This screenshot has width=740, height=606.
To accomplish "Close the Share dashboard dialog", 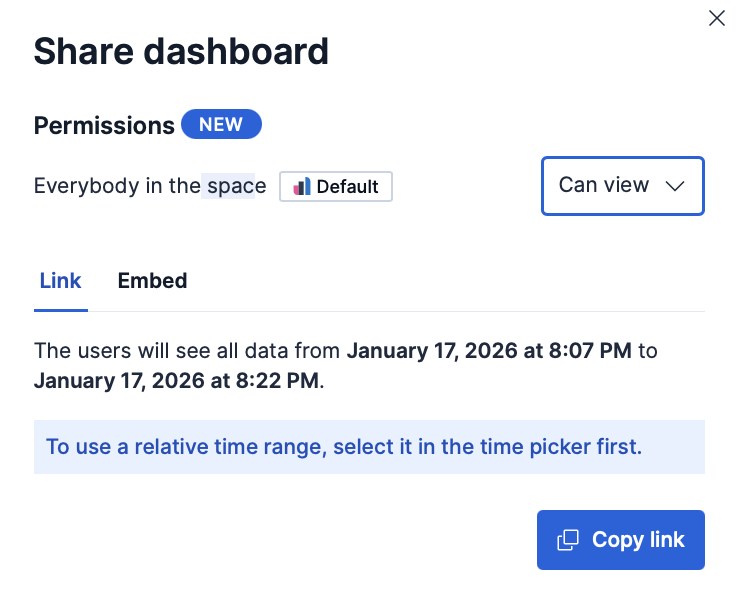I will [x=716, y=18].
